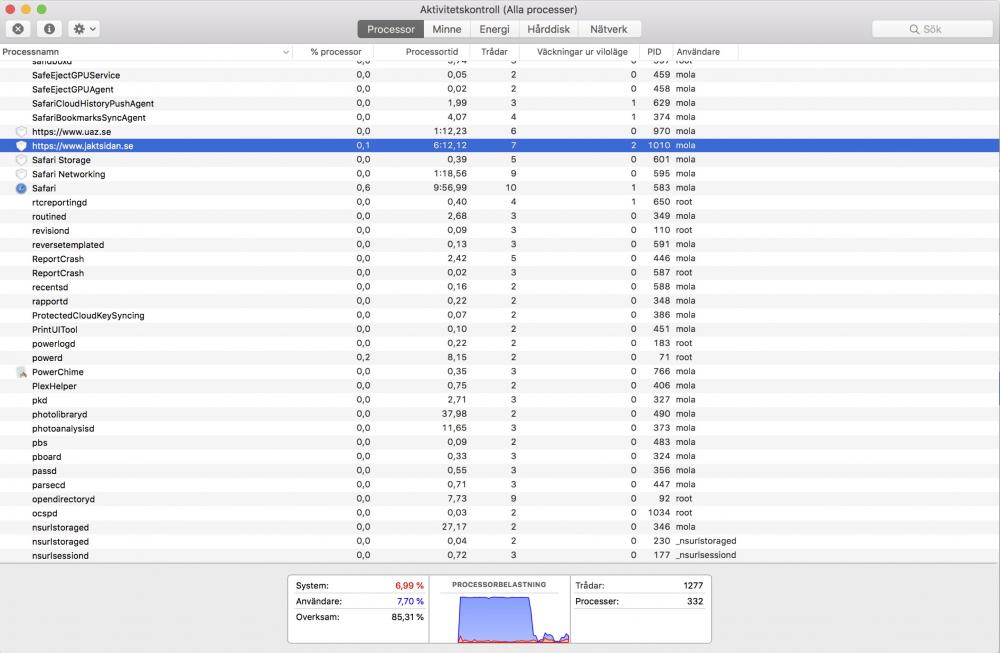Click the magnifier icon in the Sök field
Screen dimensions: 1000x653
913,29
